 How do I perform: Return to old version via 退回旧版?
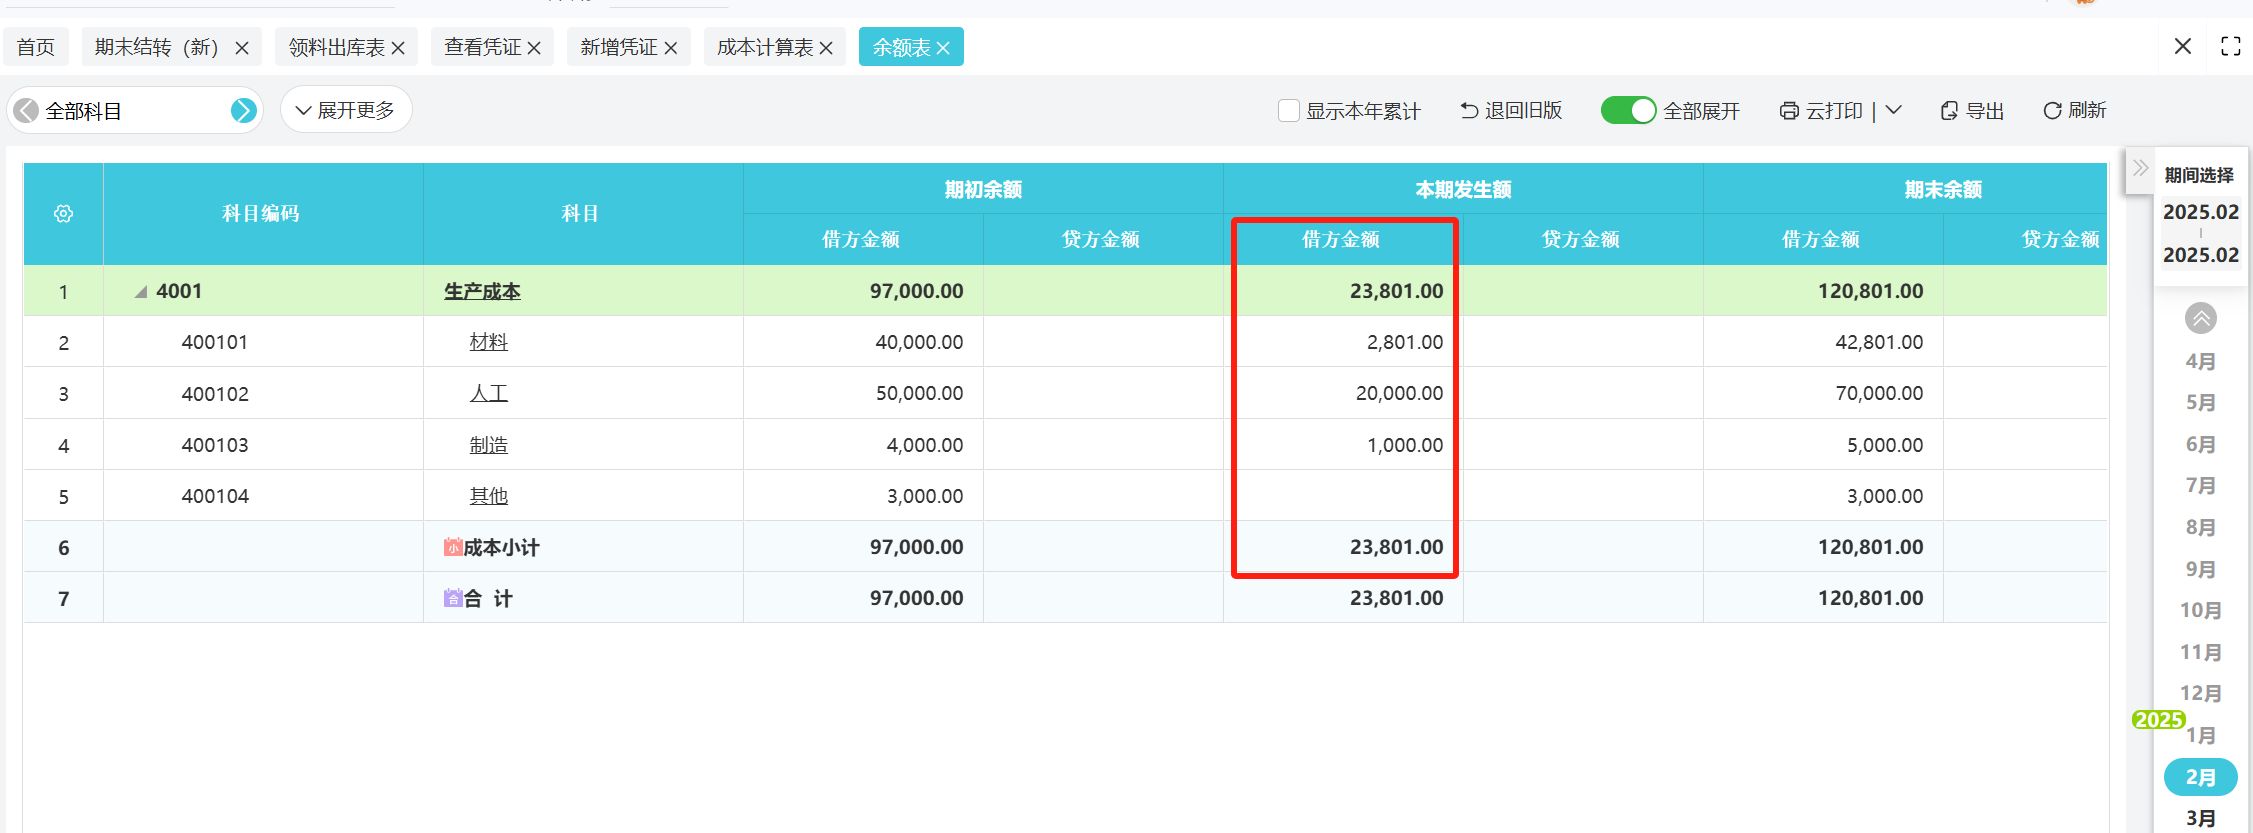[1511, 111]
